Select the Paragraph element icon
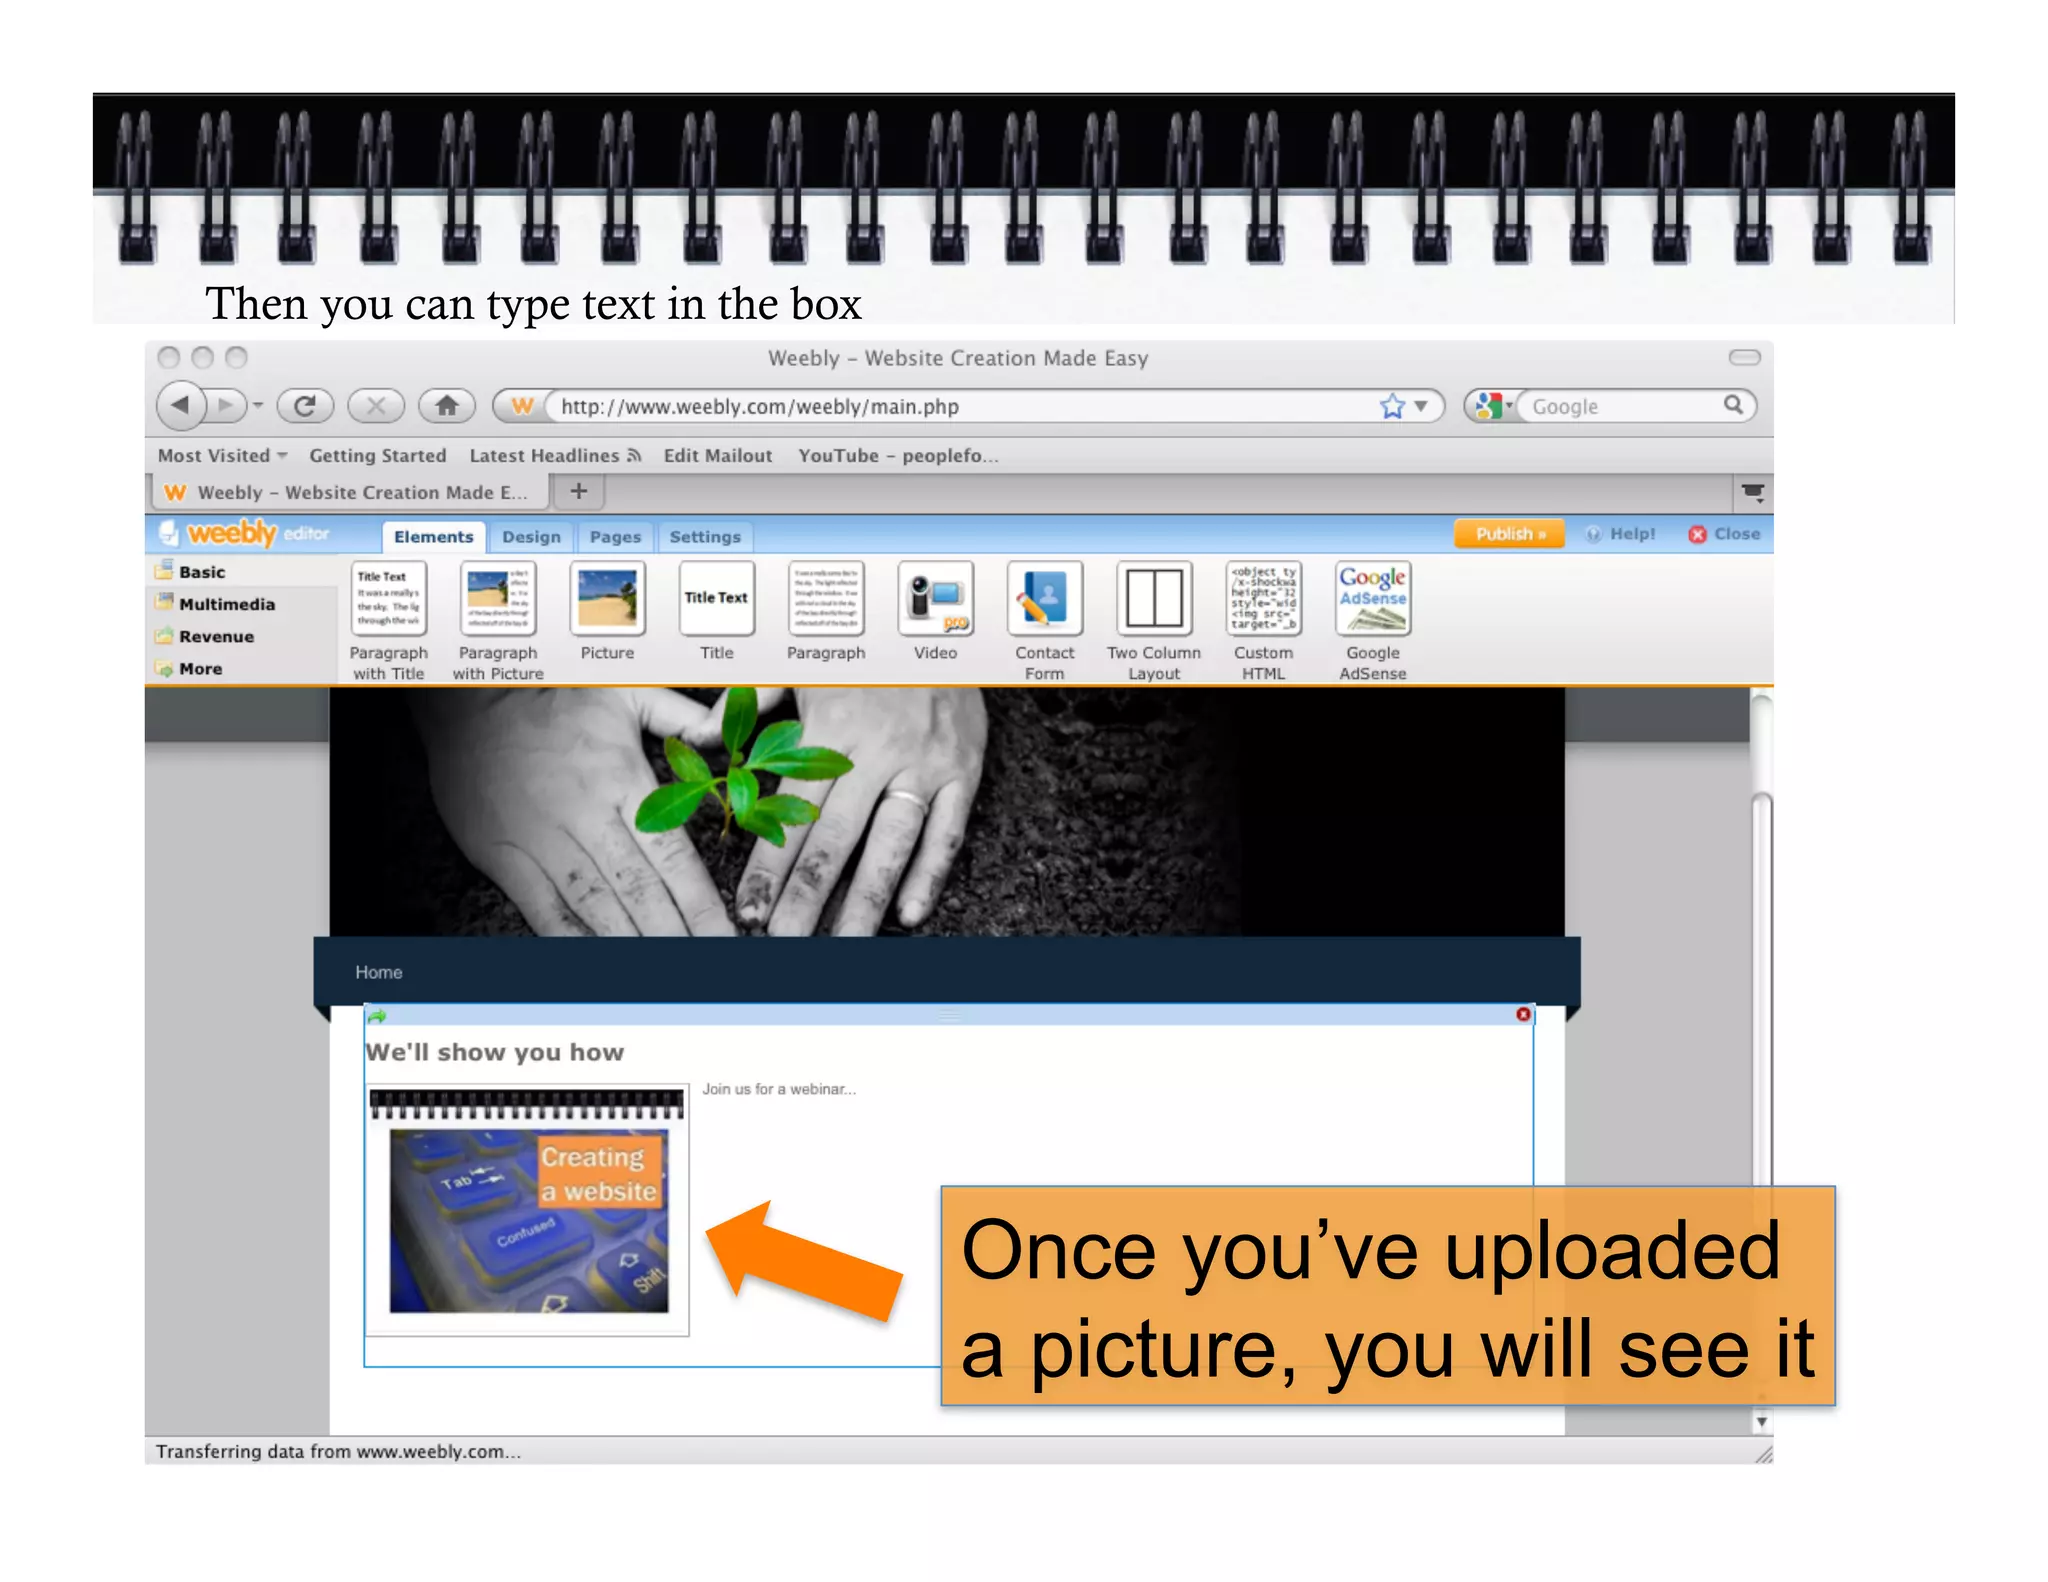The image size is (2048, 1582). 826,598
